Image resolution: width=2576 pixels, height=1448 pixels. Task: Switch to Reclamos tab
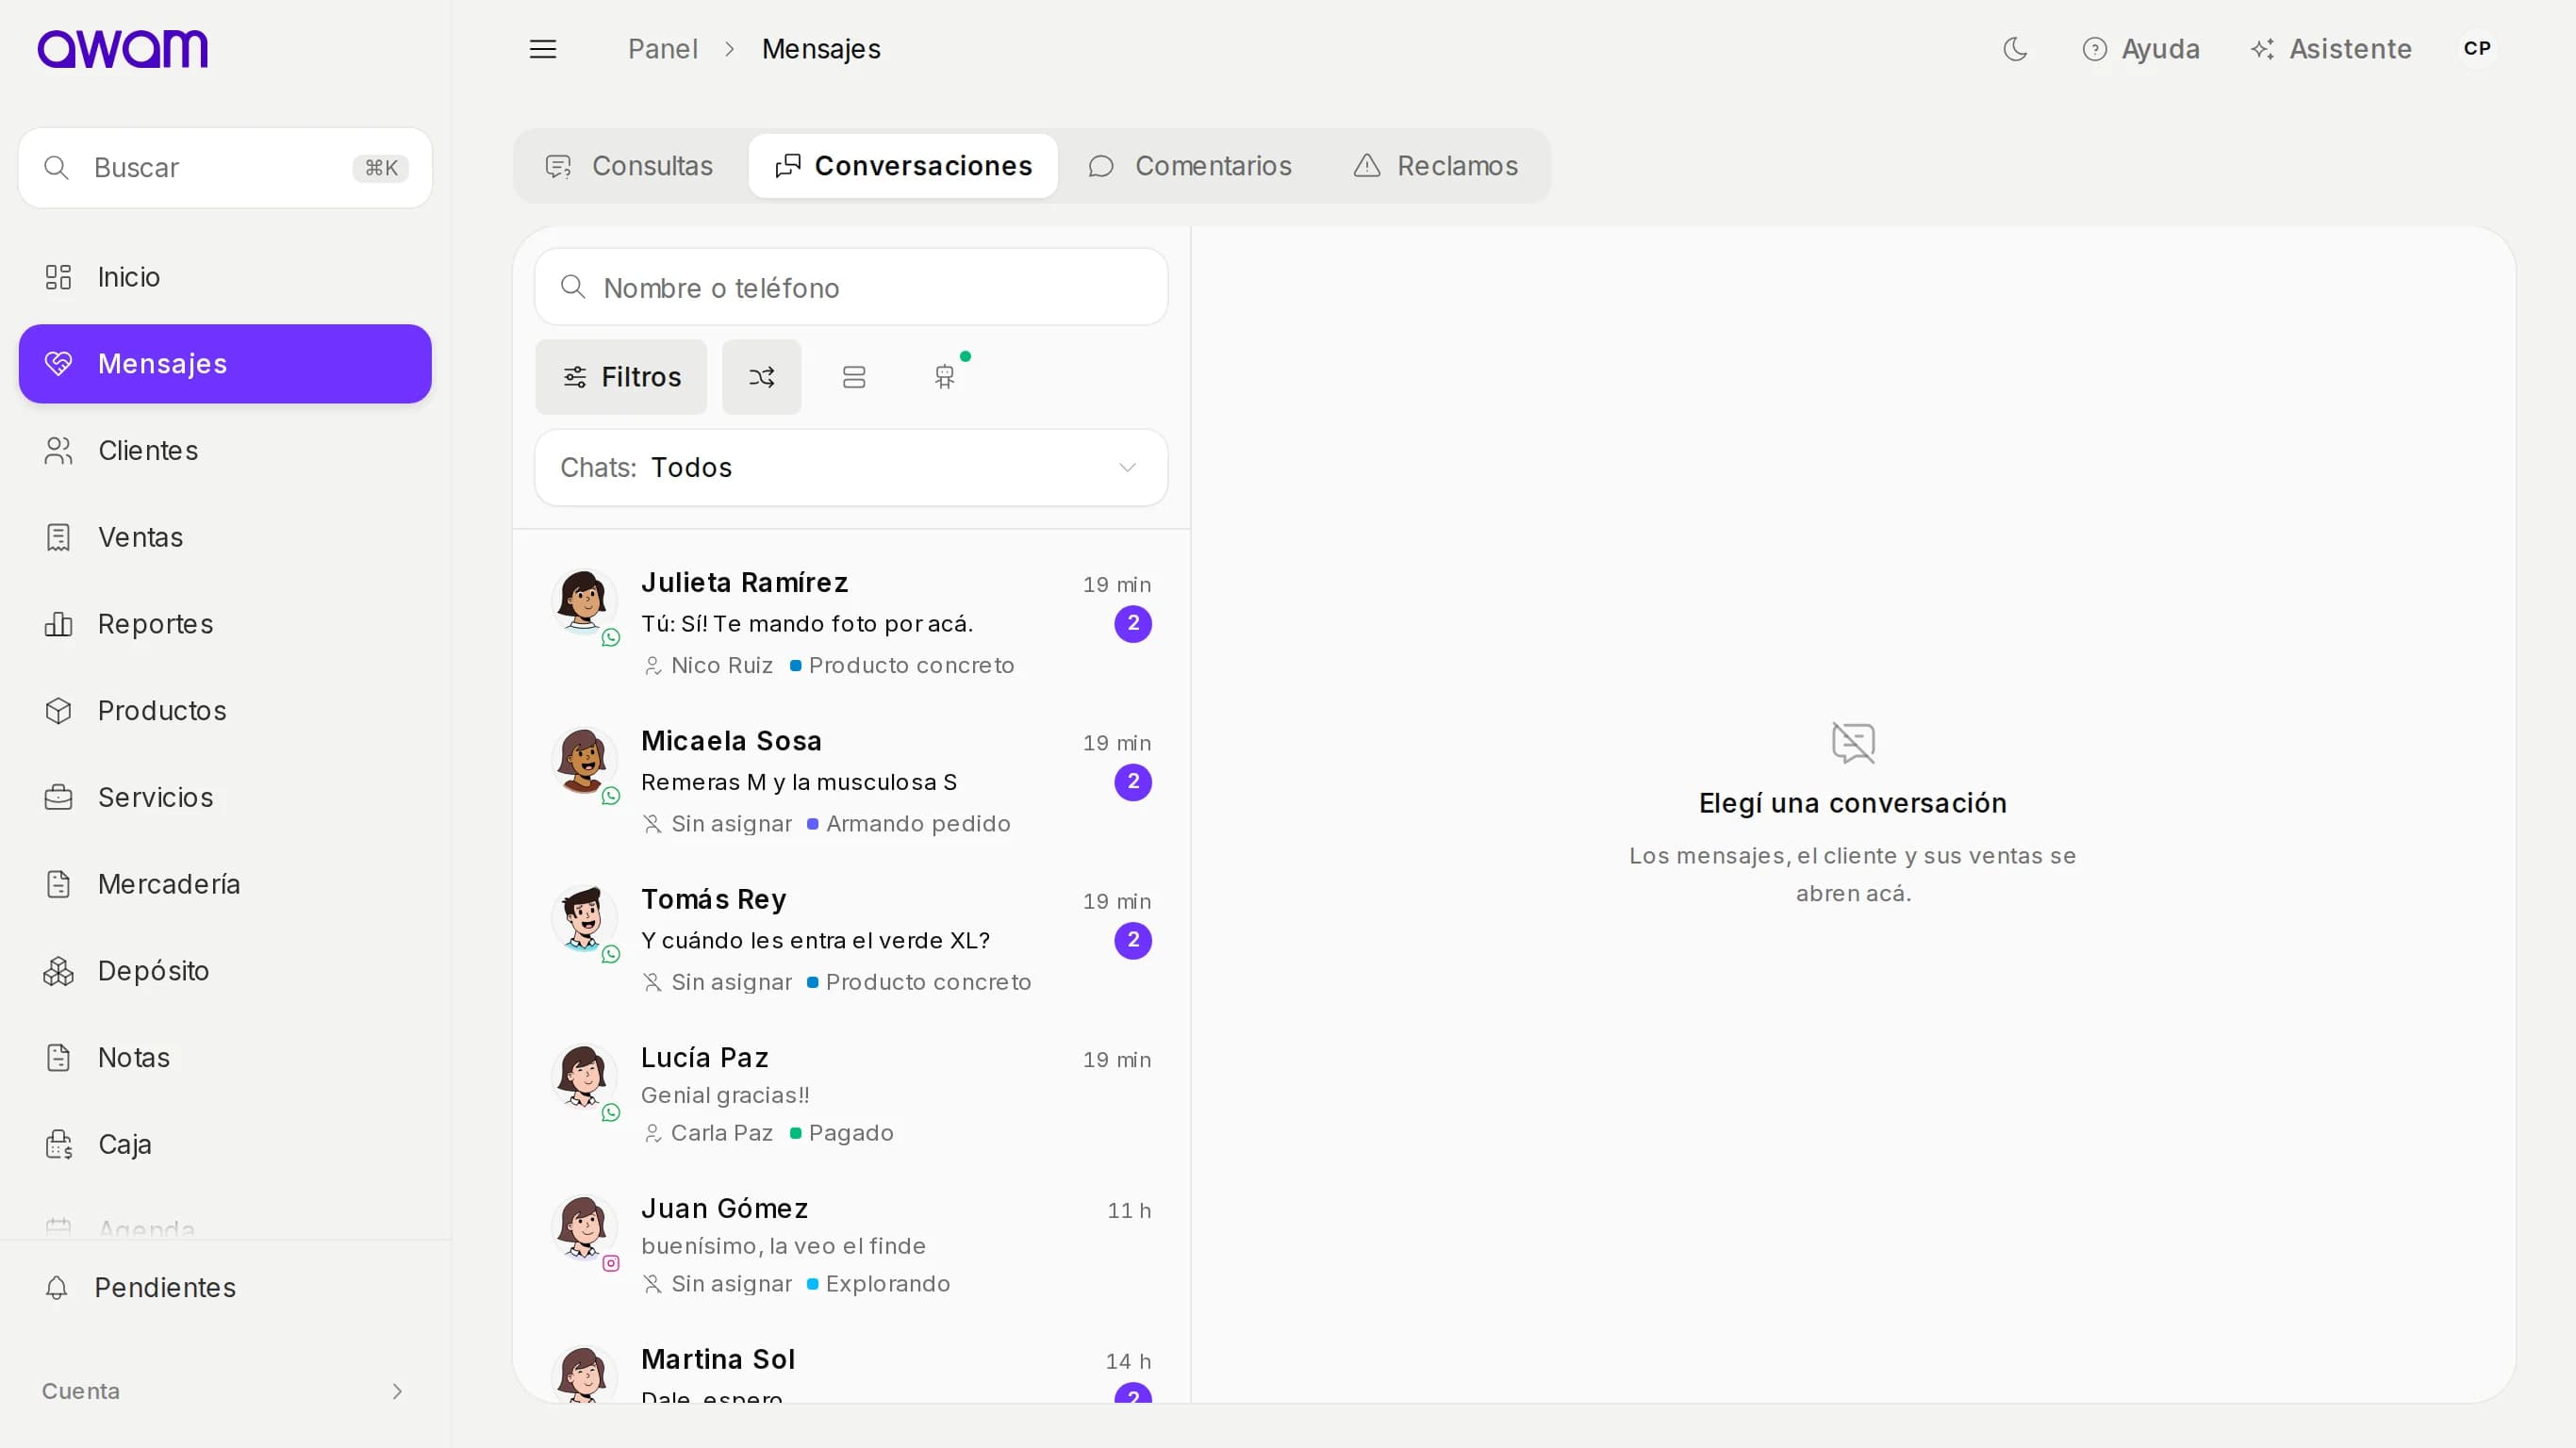1435,166
